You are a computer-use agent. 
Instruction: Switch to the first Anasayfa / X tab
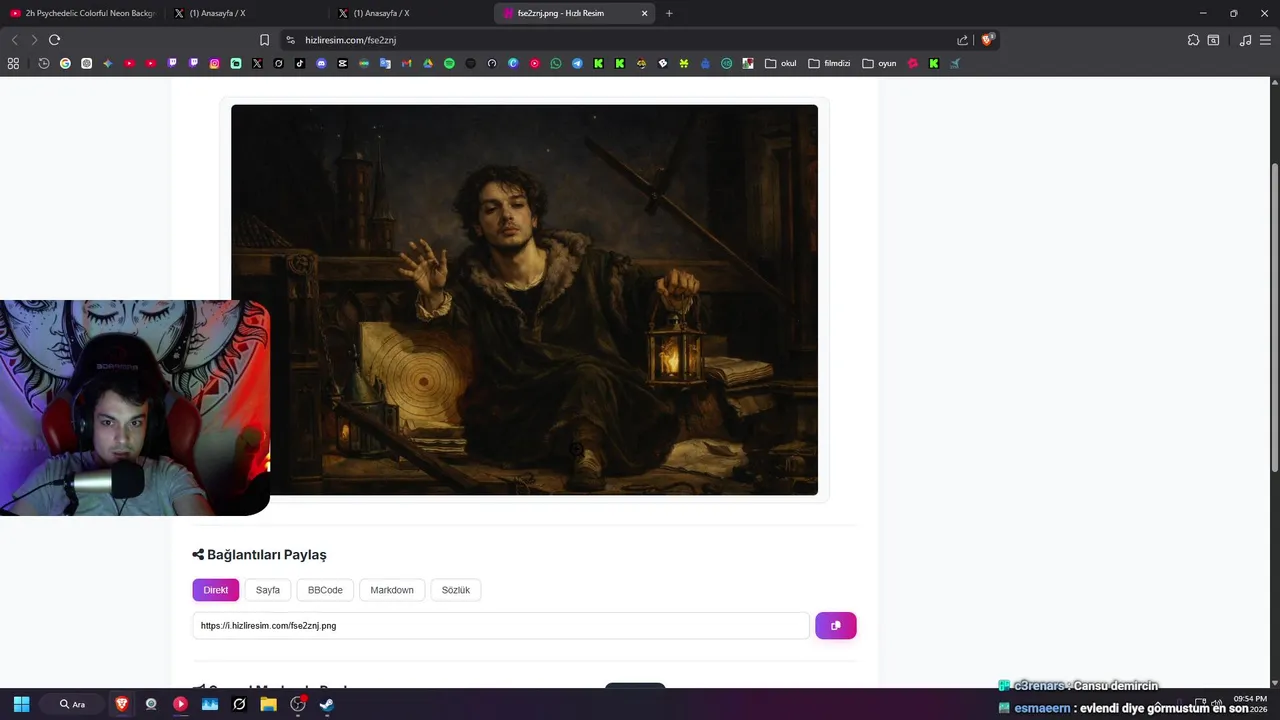click(x=246, y=13)
